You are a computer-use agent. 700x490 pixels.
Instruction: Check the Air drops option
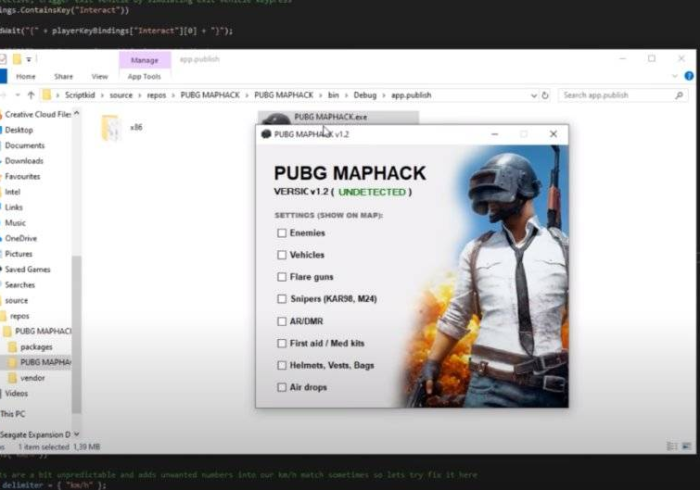(282, 387)
